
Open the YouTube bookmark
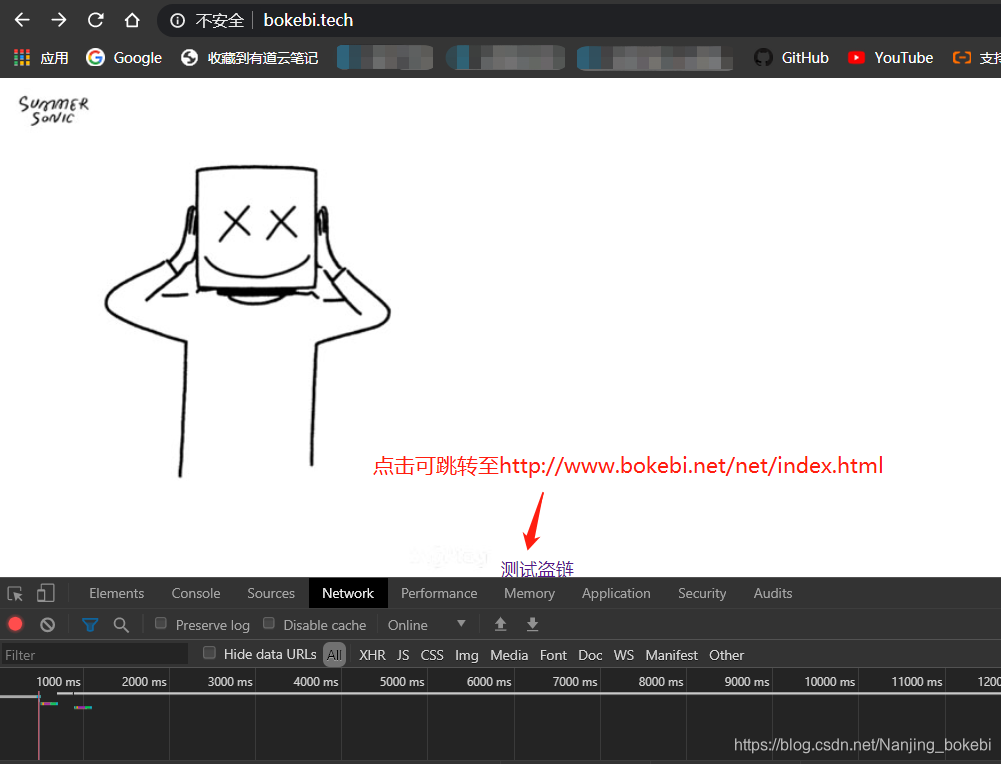point(891,58)
